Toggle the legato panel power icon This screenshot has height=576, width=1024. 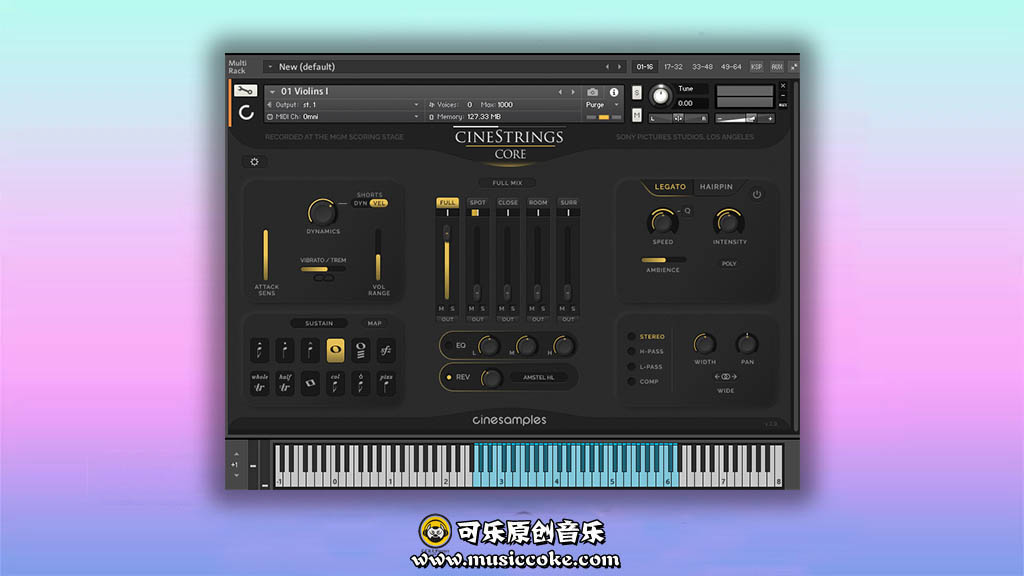[757, 195]
